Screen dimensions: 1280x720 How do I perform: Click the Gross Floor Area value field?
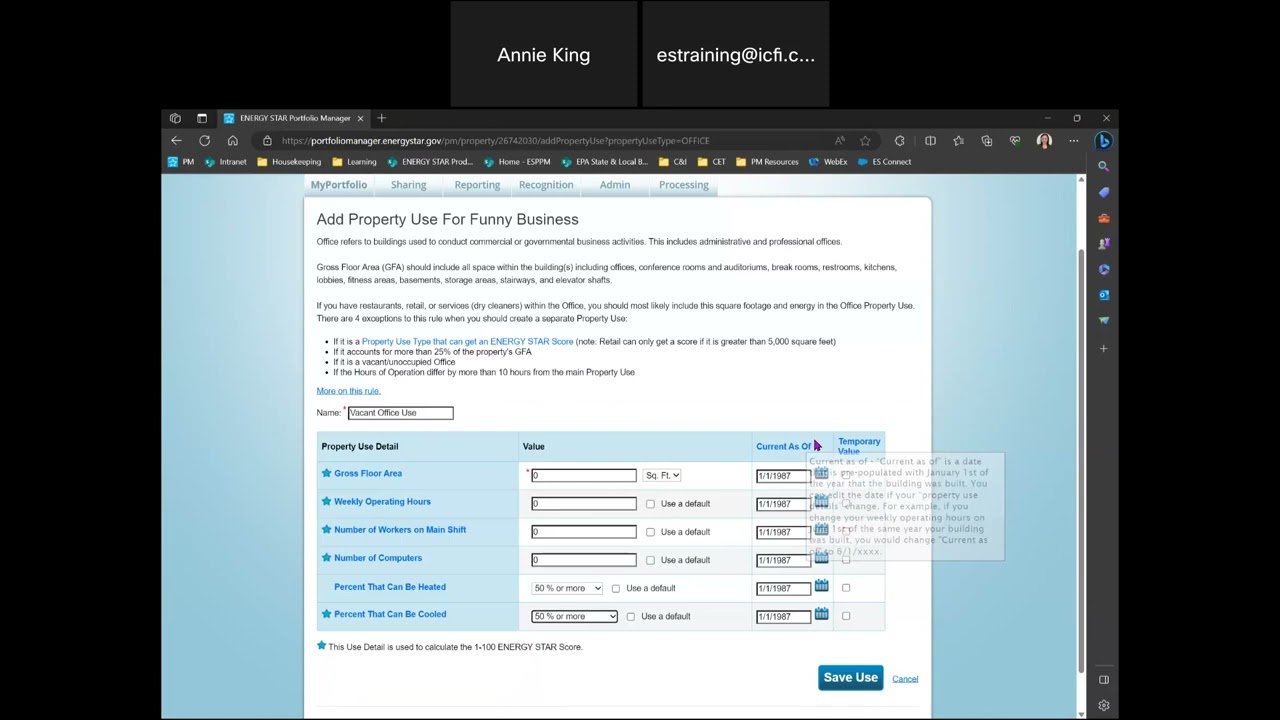[x=584, y=476]
